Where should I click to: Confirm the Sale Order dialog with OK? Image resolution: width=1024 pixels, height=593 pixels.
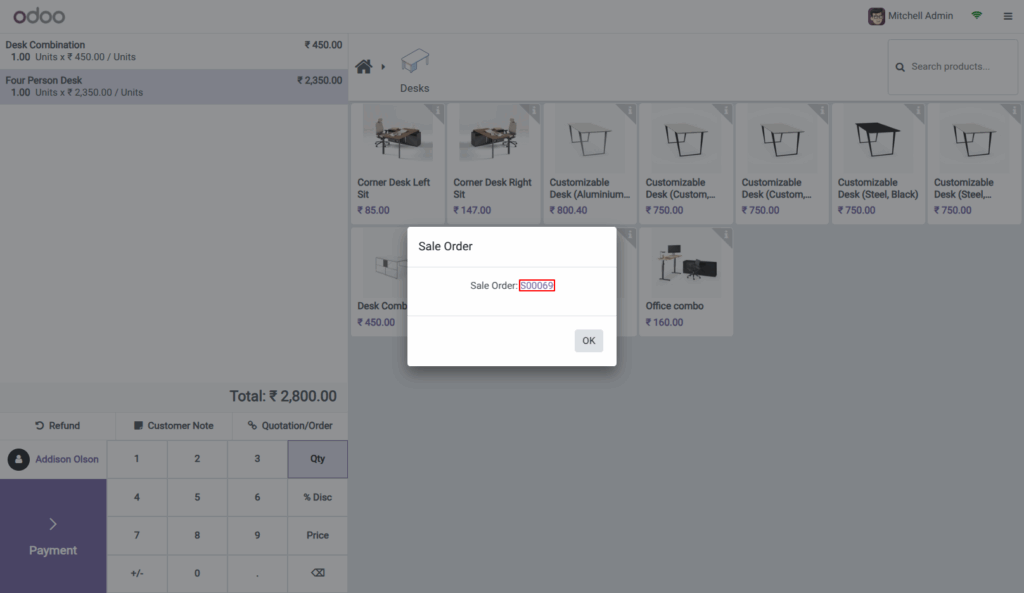tap(588, 340)
